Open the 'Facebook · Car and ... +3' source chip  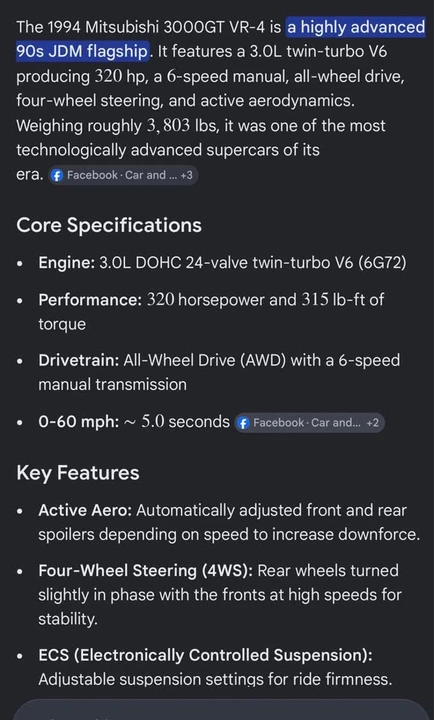tap(123, 175)
